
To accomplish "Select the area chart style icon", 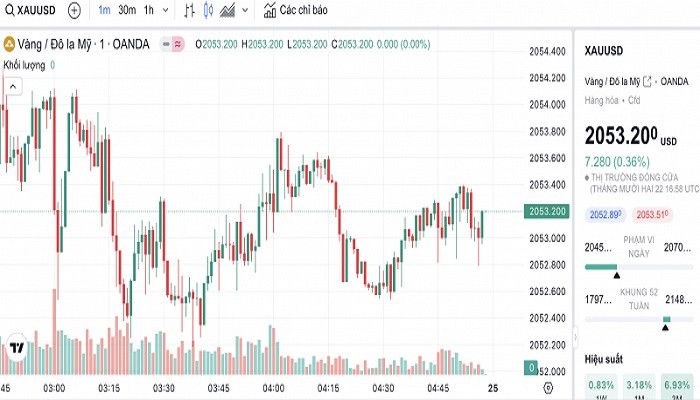I will point(228,11).
